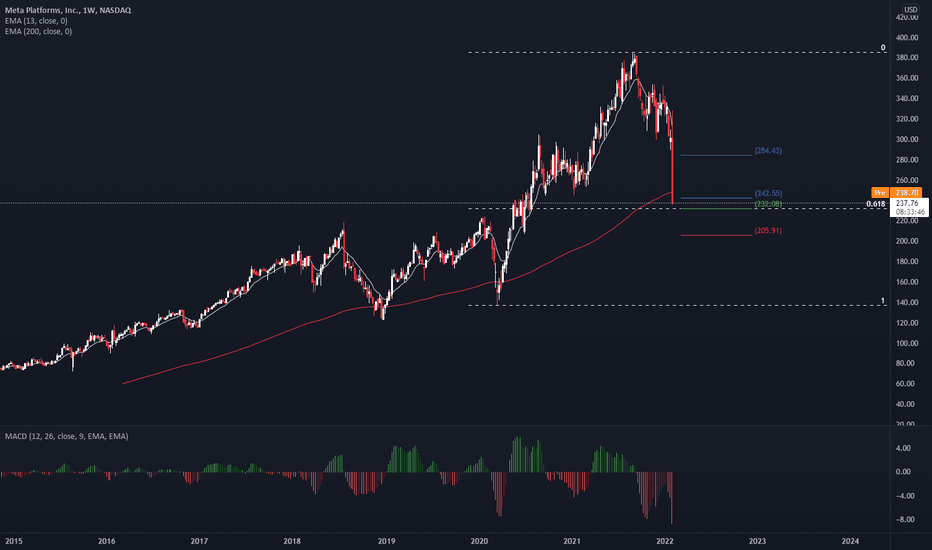The width and height of the screenshot is (932, 550).
Task: Click the 2015 label on time axis
Action: [x=14, y=541]
